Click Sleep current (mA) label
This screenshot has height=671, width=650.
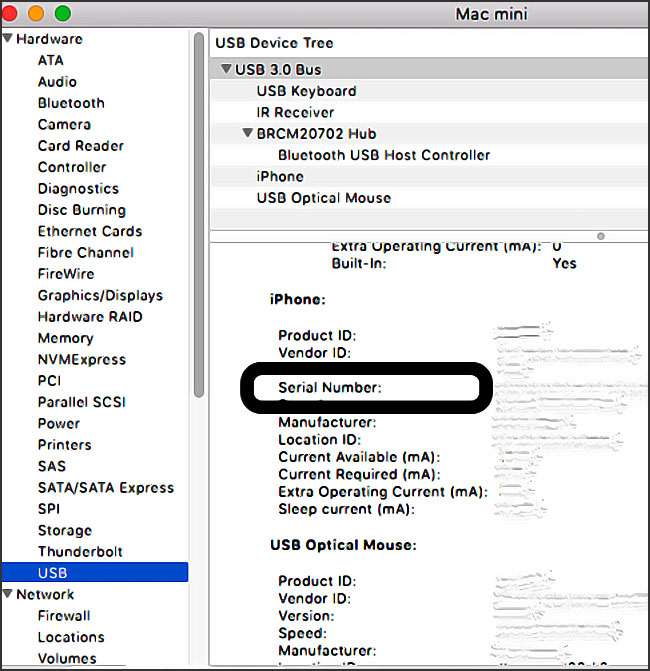(x=347, y=509)
